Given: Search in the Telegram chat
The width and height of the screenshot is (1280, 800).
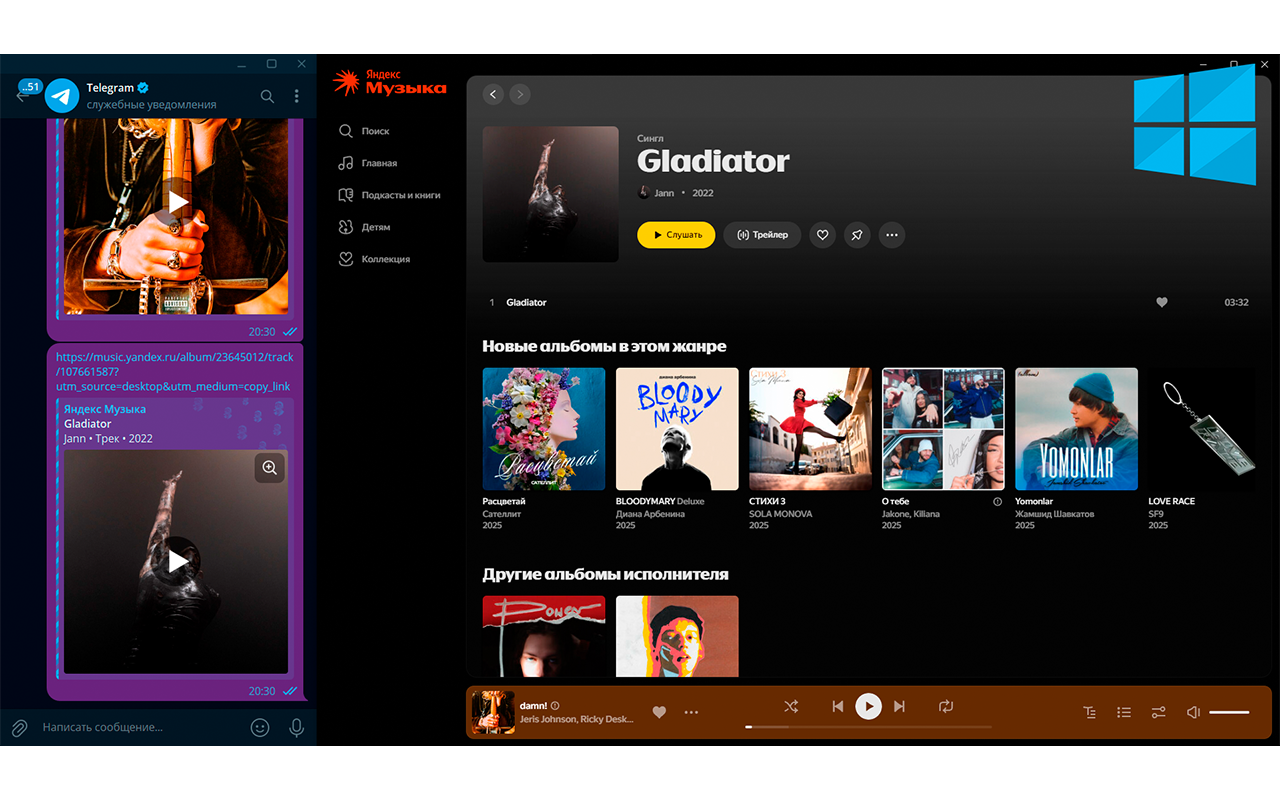Looking at the screenshot, I should [x=267, y=96].
